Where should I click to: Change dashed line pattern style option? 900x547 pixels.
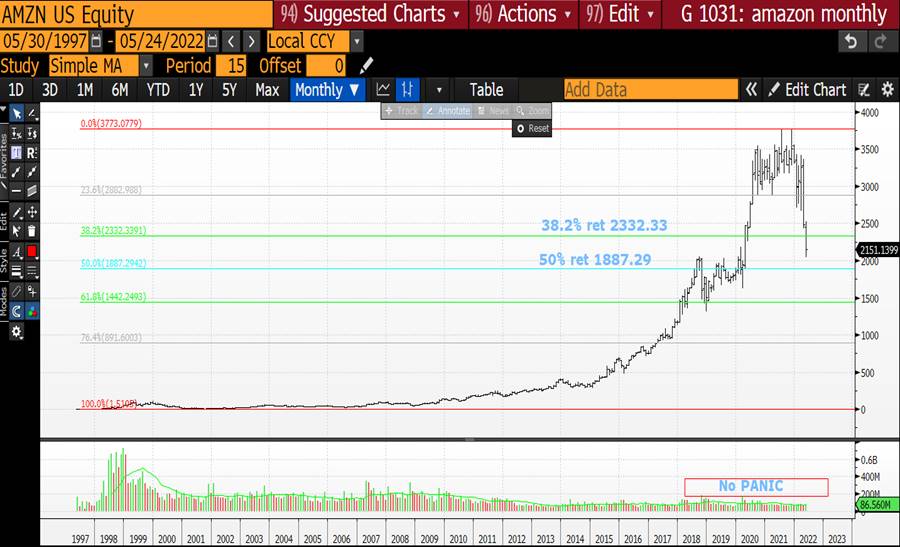tap(32, 271)
